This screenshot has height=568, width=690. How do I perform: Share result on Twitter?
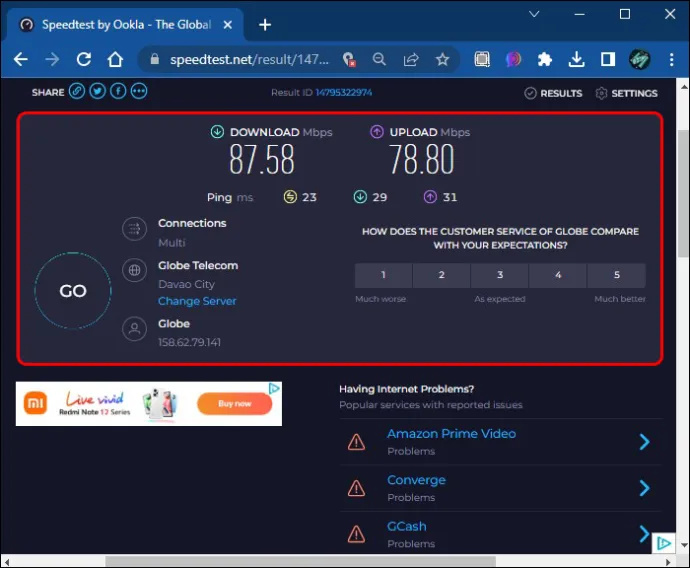point(98,92)
